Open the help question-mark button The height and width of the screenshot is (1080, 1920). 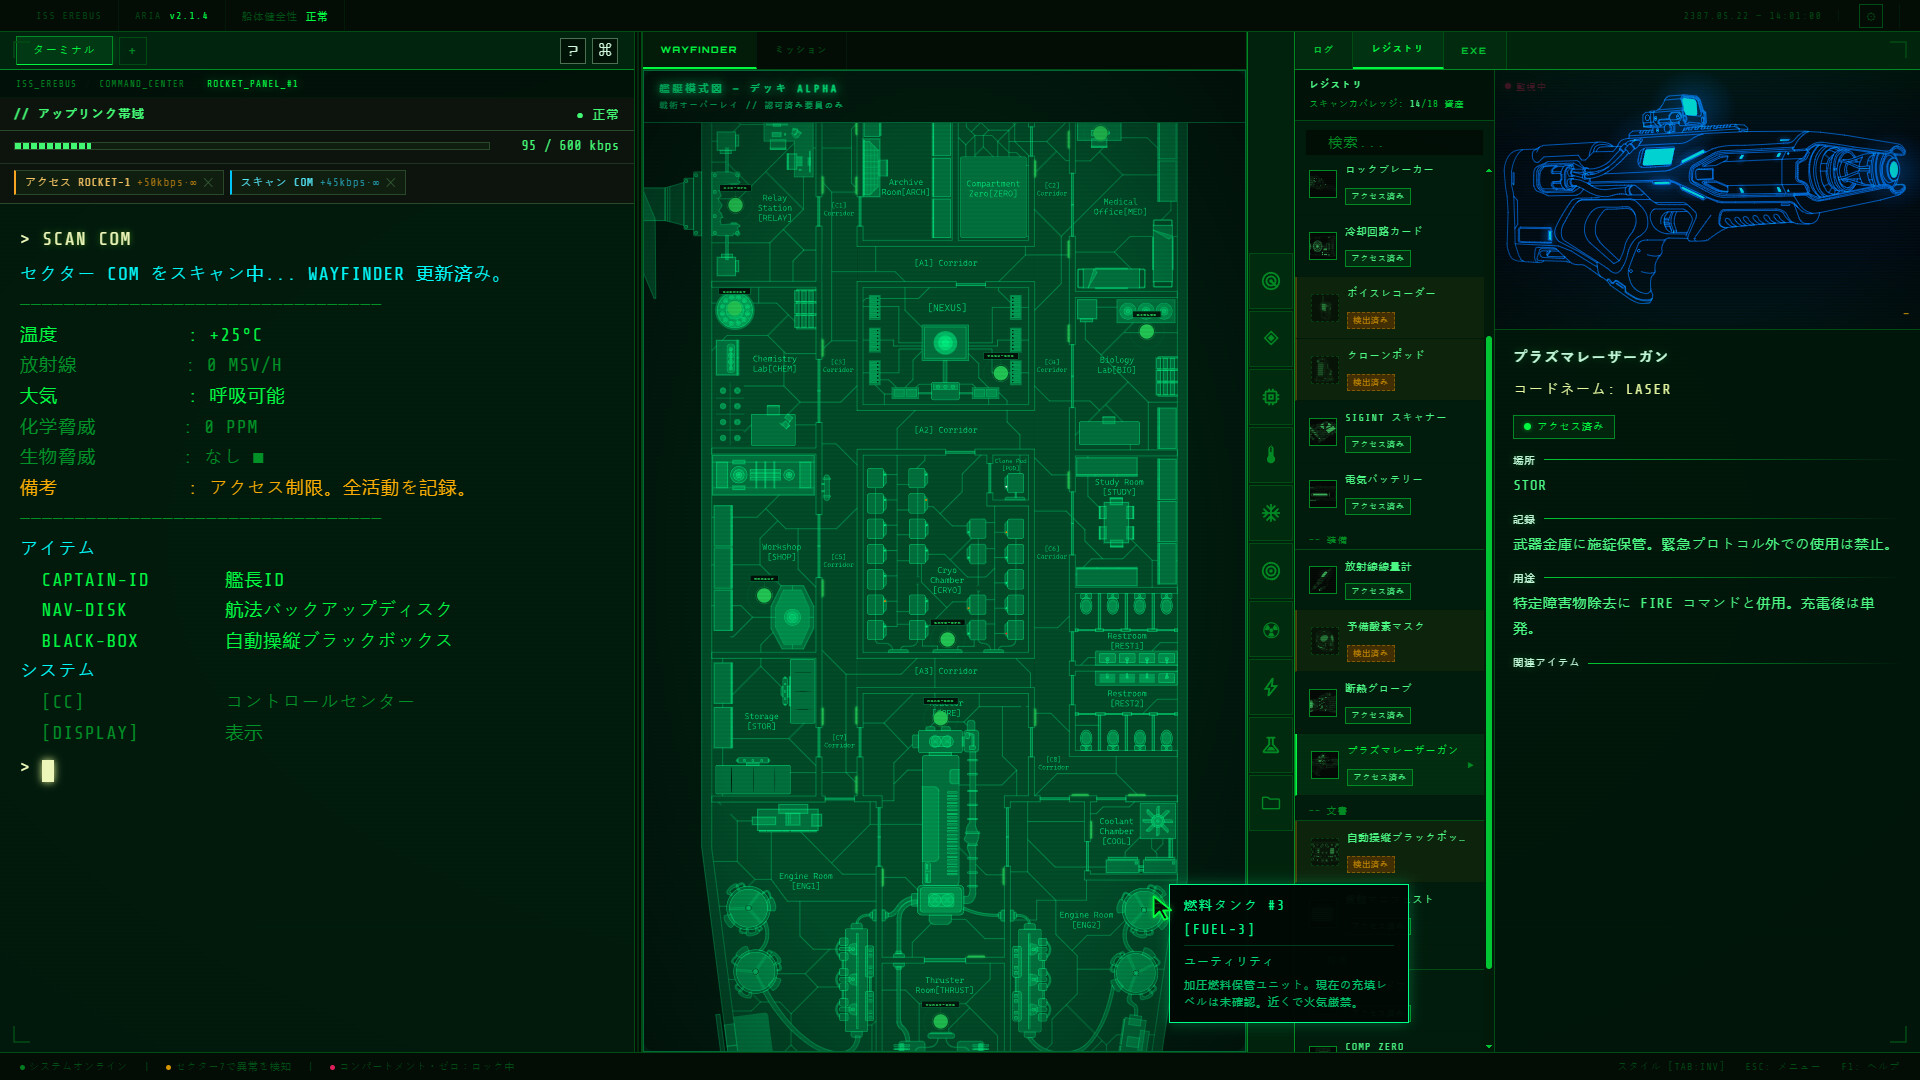pos(573,50)
